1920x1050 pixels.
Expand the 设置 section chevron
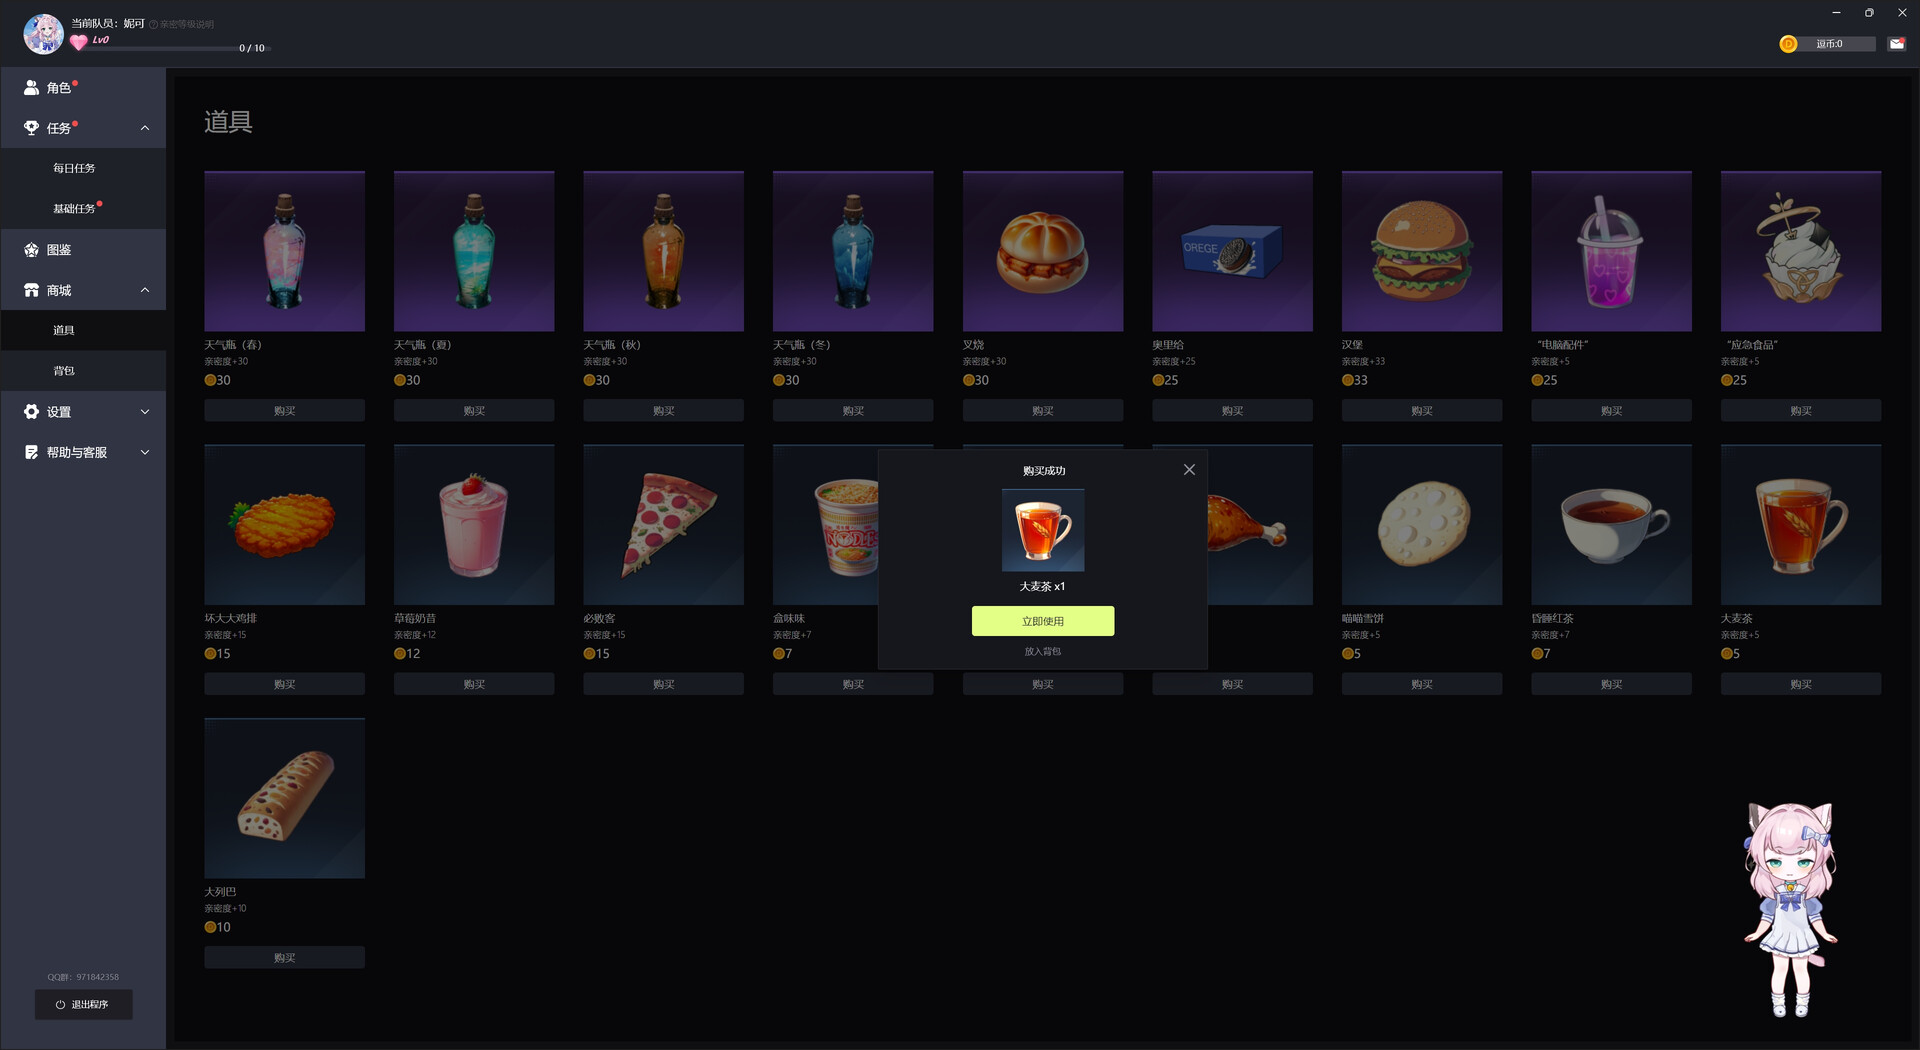coord(145,412)
